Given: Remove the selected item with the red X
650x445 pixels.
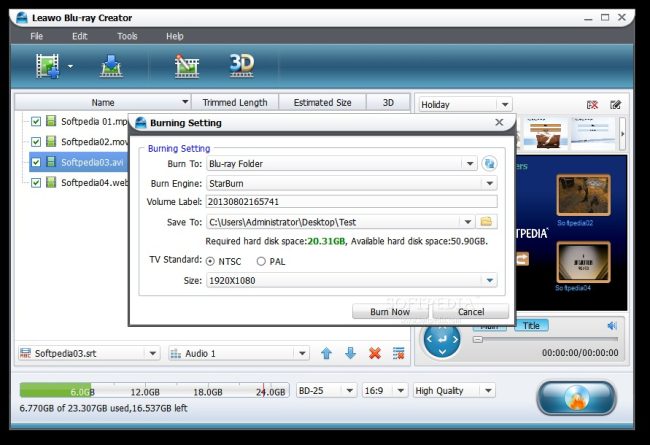Looking at the screenshot, I should click(375, 353).
